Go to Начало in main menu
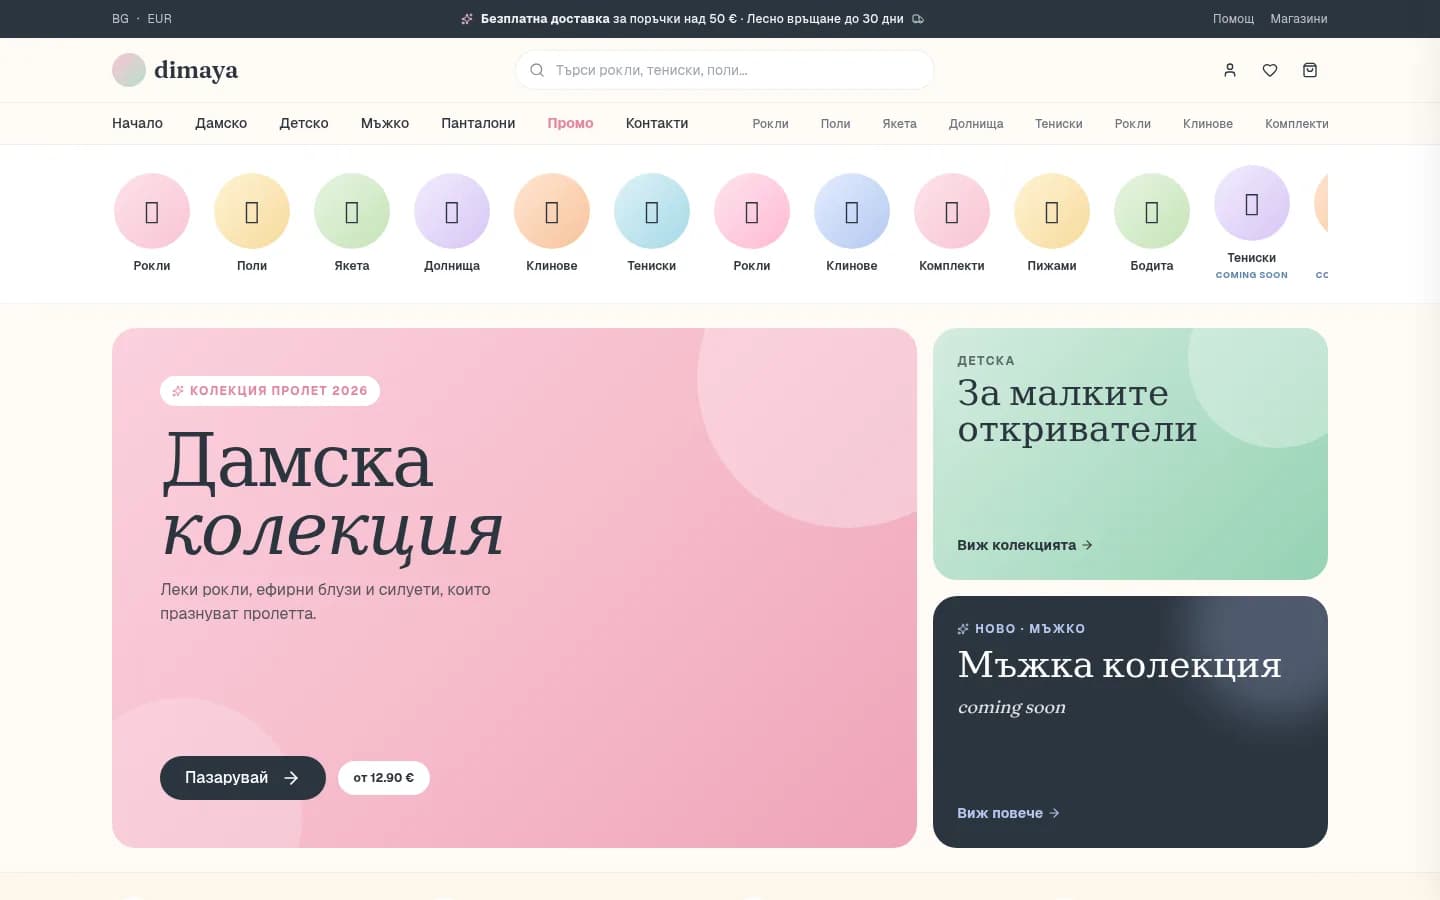Image resolution: width=1440 pixels, height=900 pixels. pos(137,123)
